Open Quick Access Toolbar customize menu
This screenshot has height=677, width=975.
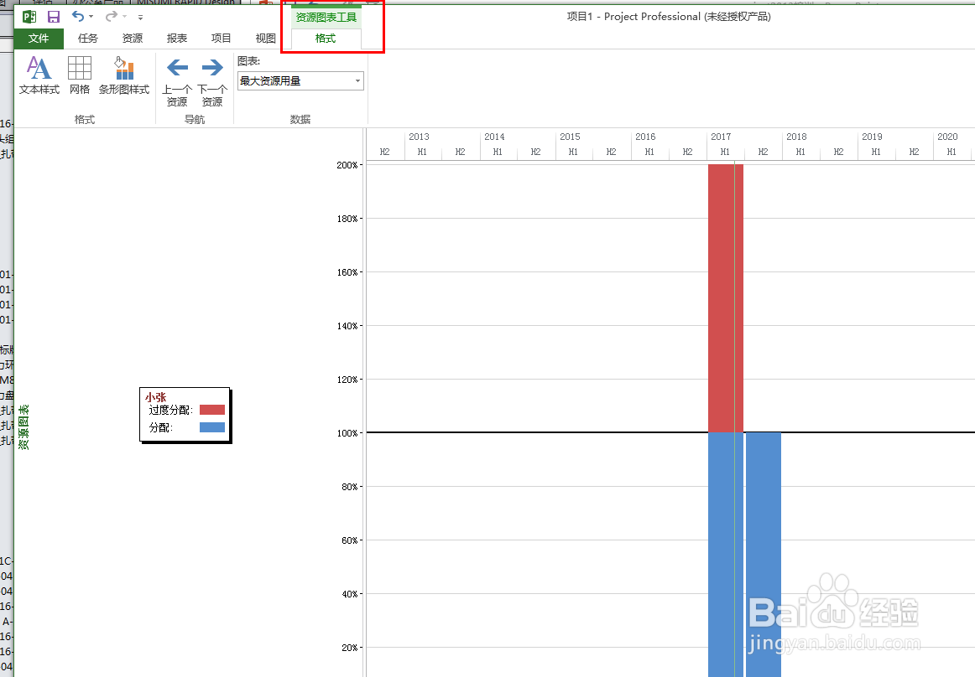(140, 16)
